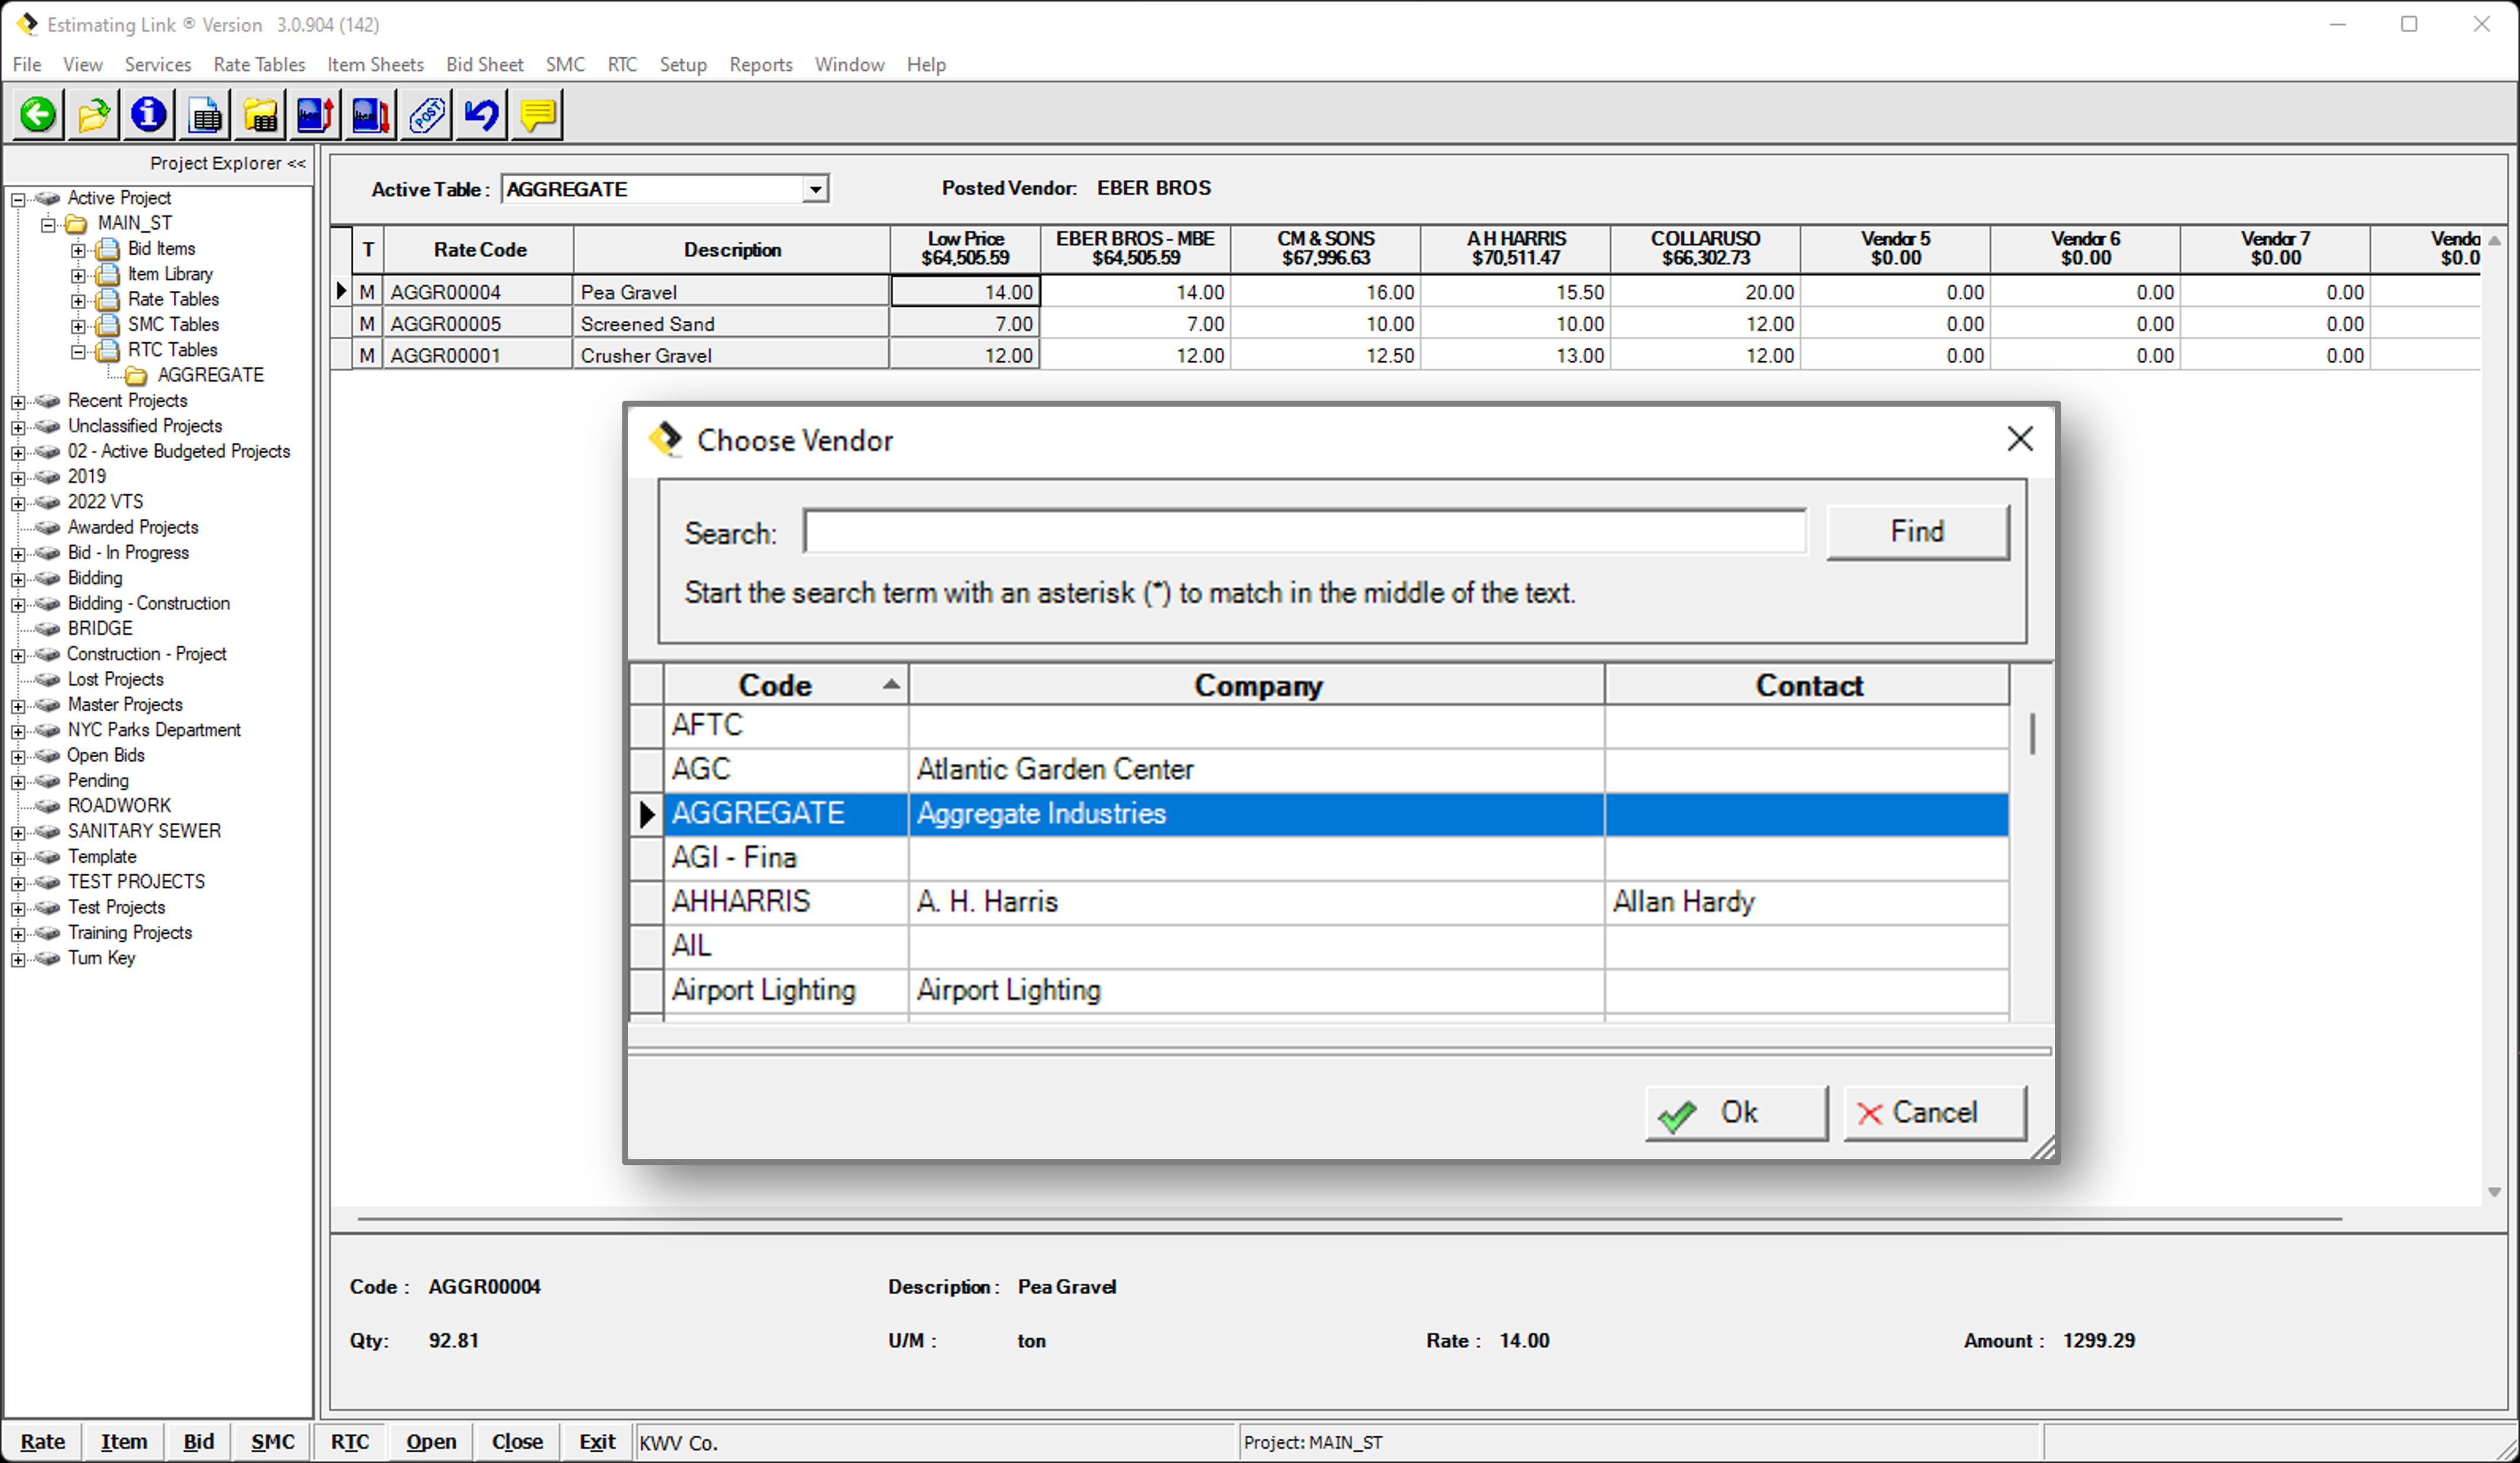Screen dimensions: 2520x1463
Task: Click the Find button
Action: pyautogui.click(x=1916, y=532)
